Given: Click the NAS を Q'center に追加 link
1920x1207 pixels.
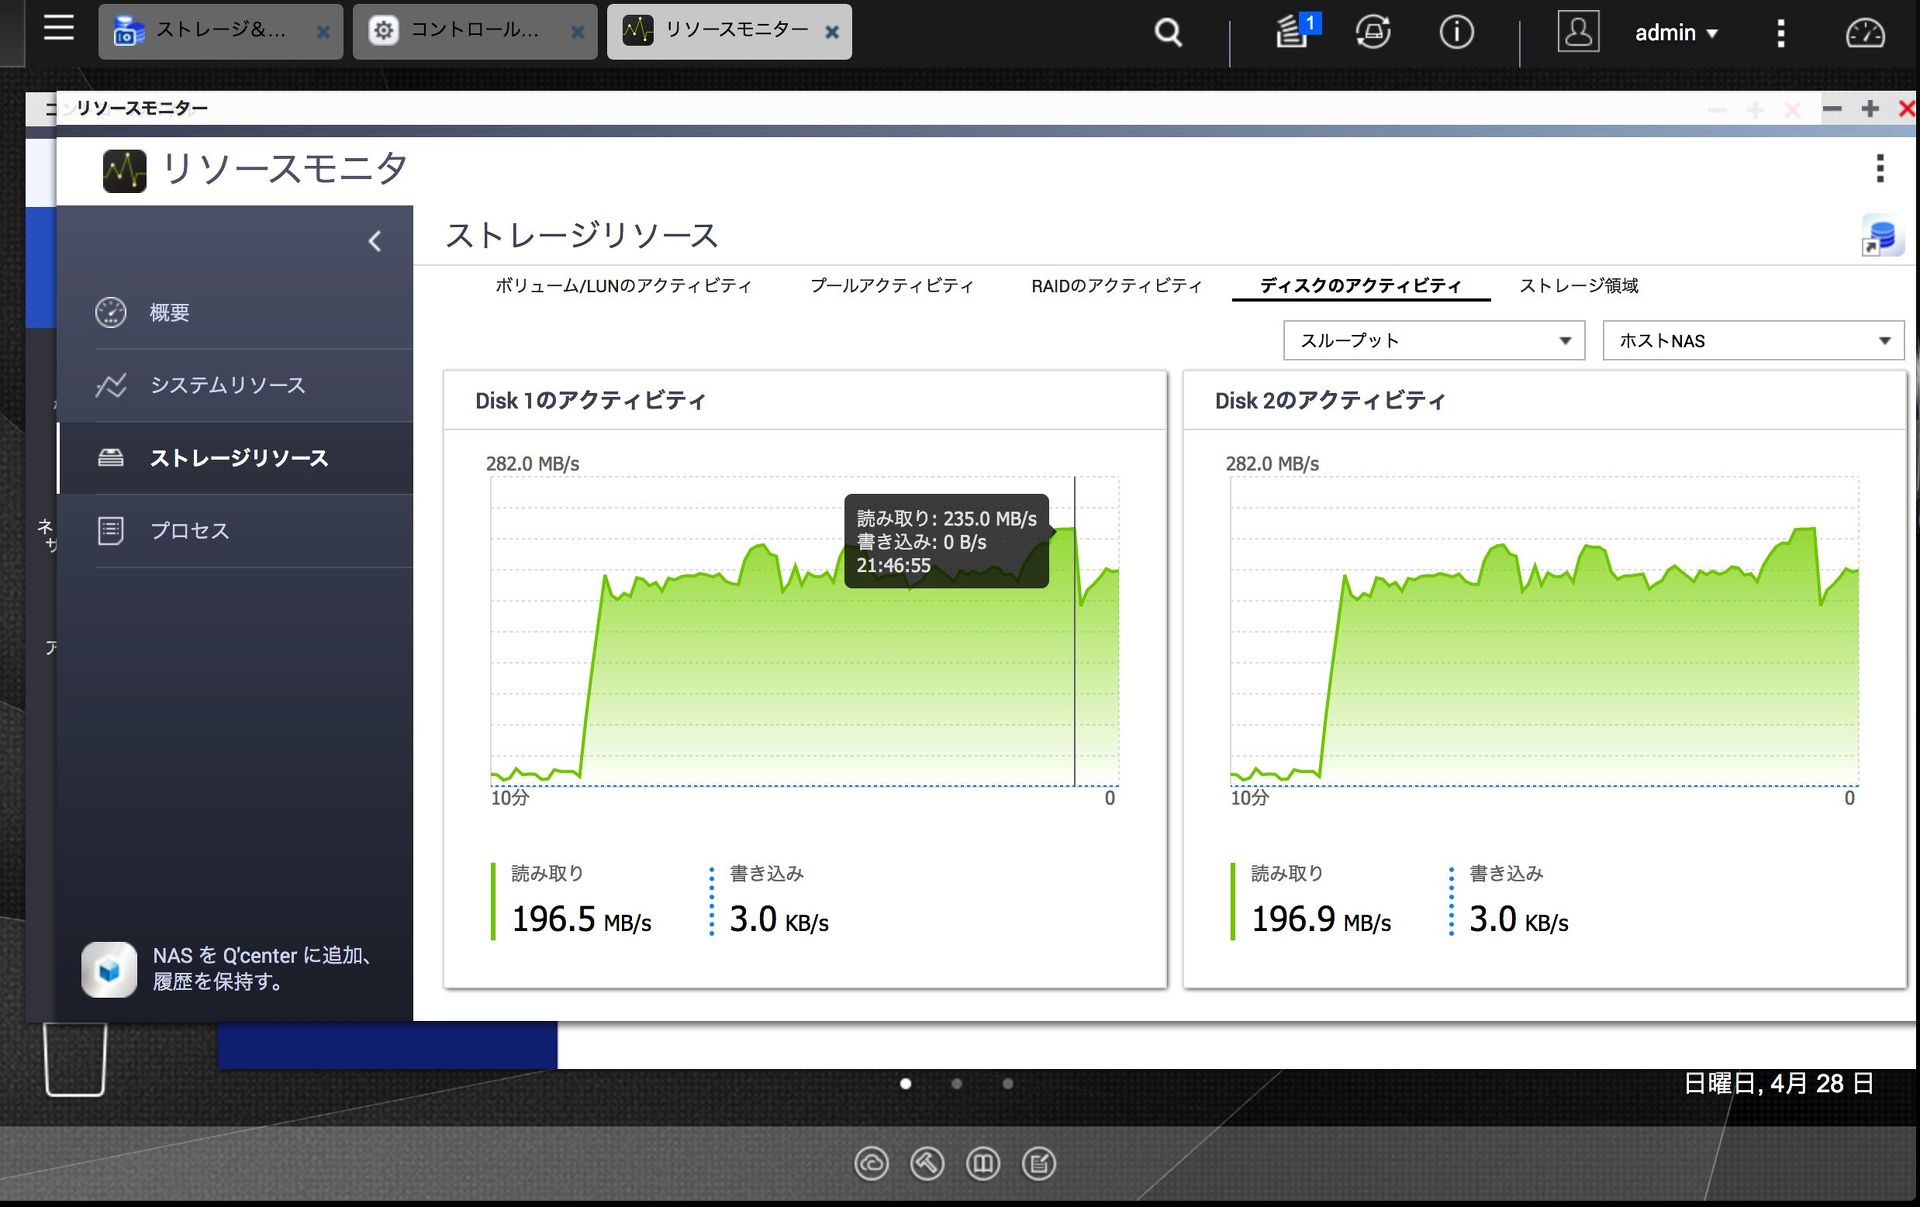Looking at the screenshot, I should (263, 968).
